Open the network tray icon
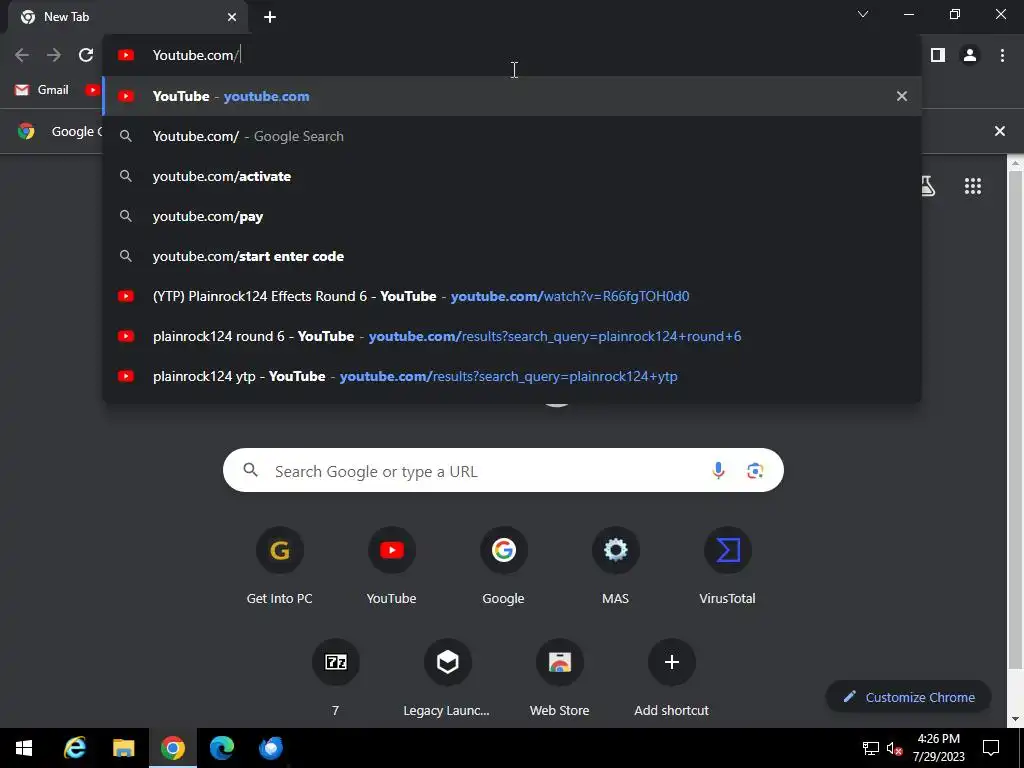 tap(871, 749)
